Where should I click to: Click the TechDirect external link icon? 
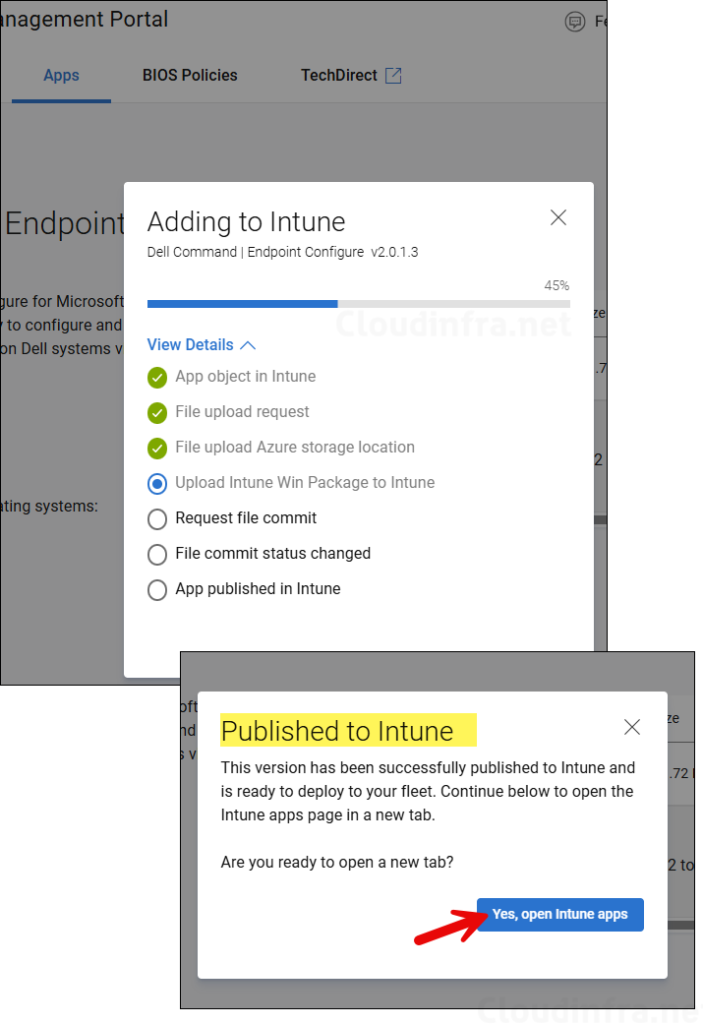click(394, 76)
